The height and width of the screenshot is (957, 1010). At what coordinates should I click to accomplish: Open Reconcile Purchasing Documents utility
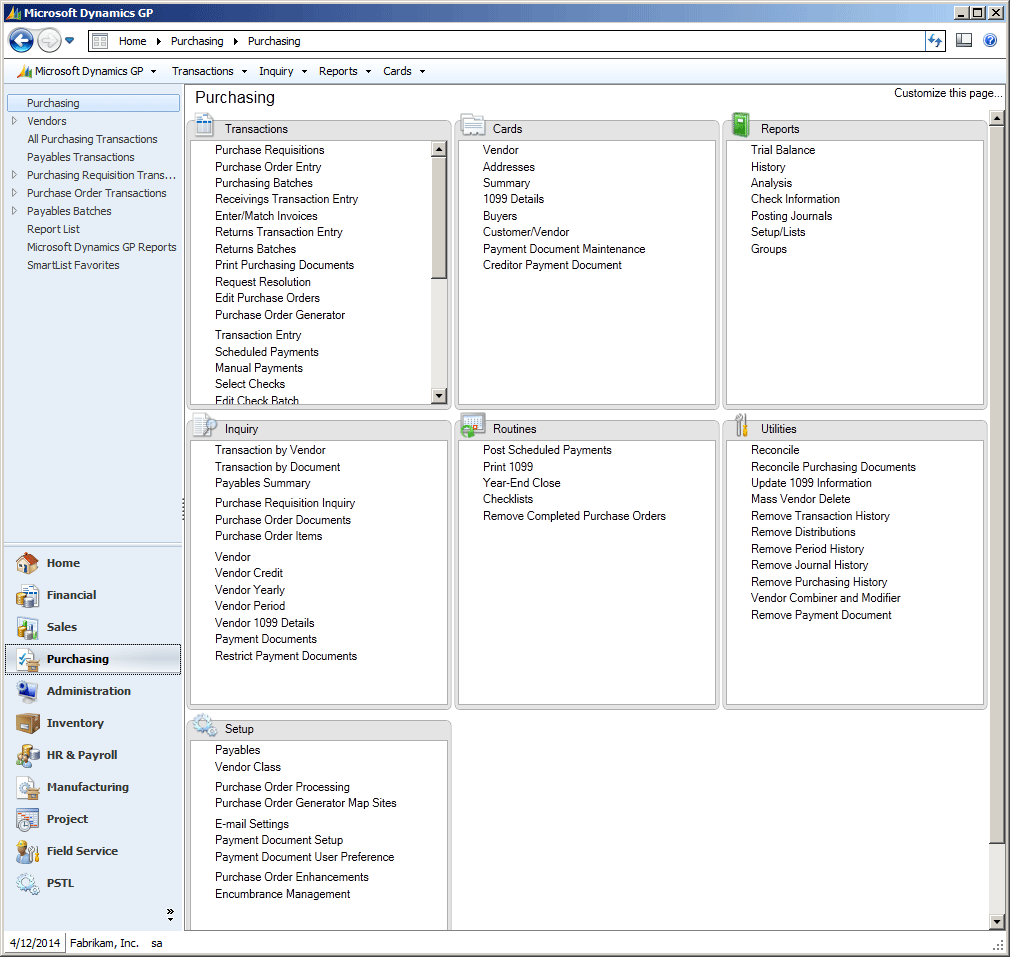pos(834,467)
